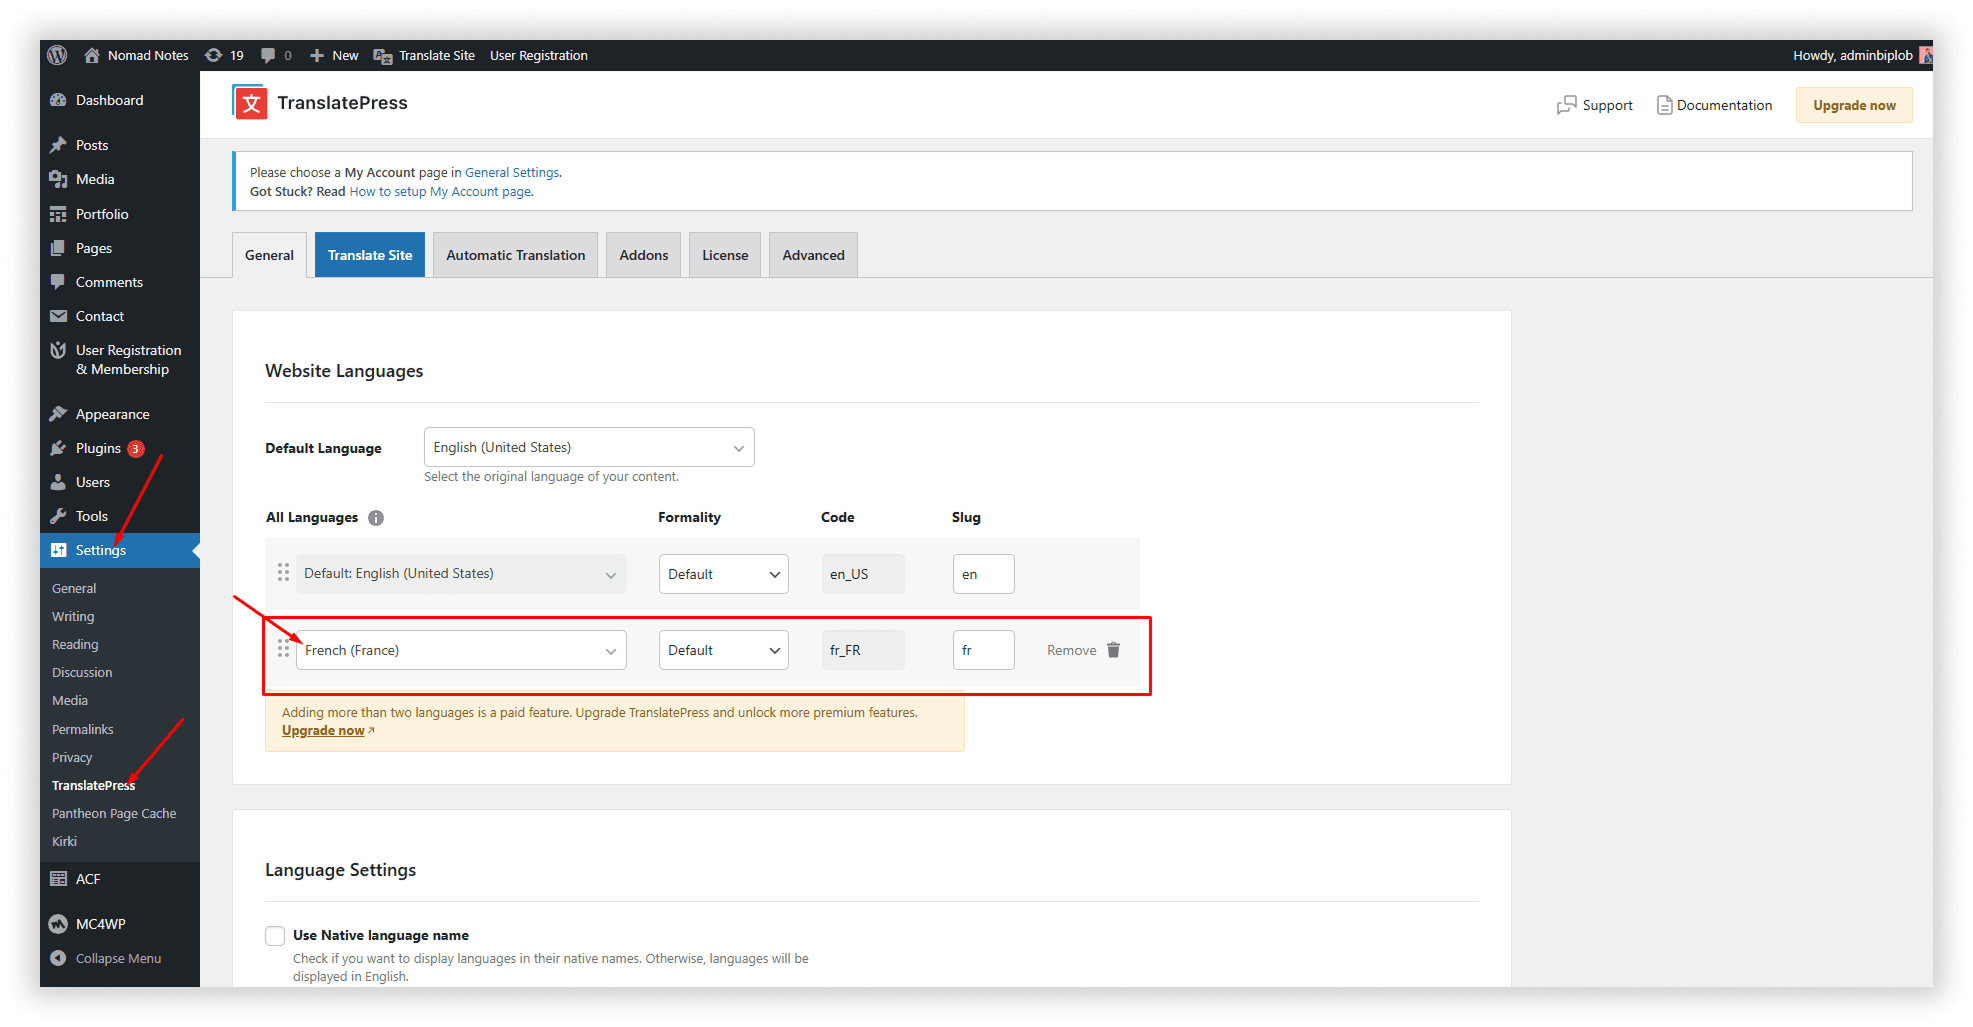The width and height of the screenshot is (1973, 1027).
Task: Click the Comments icon in the sidebar
Action: 58,282
